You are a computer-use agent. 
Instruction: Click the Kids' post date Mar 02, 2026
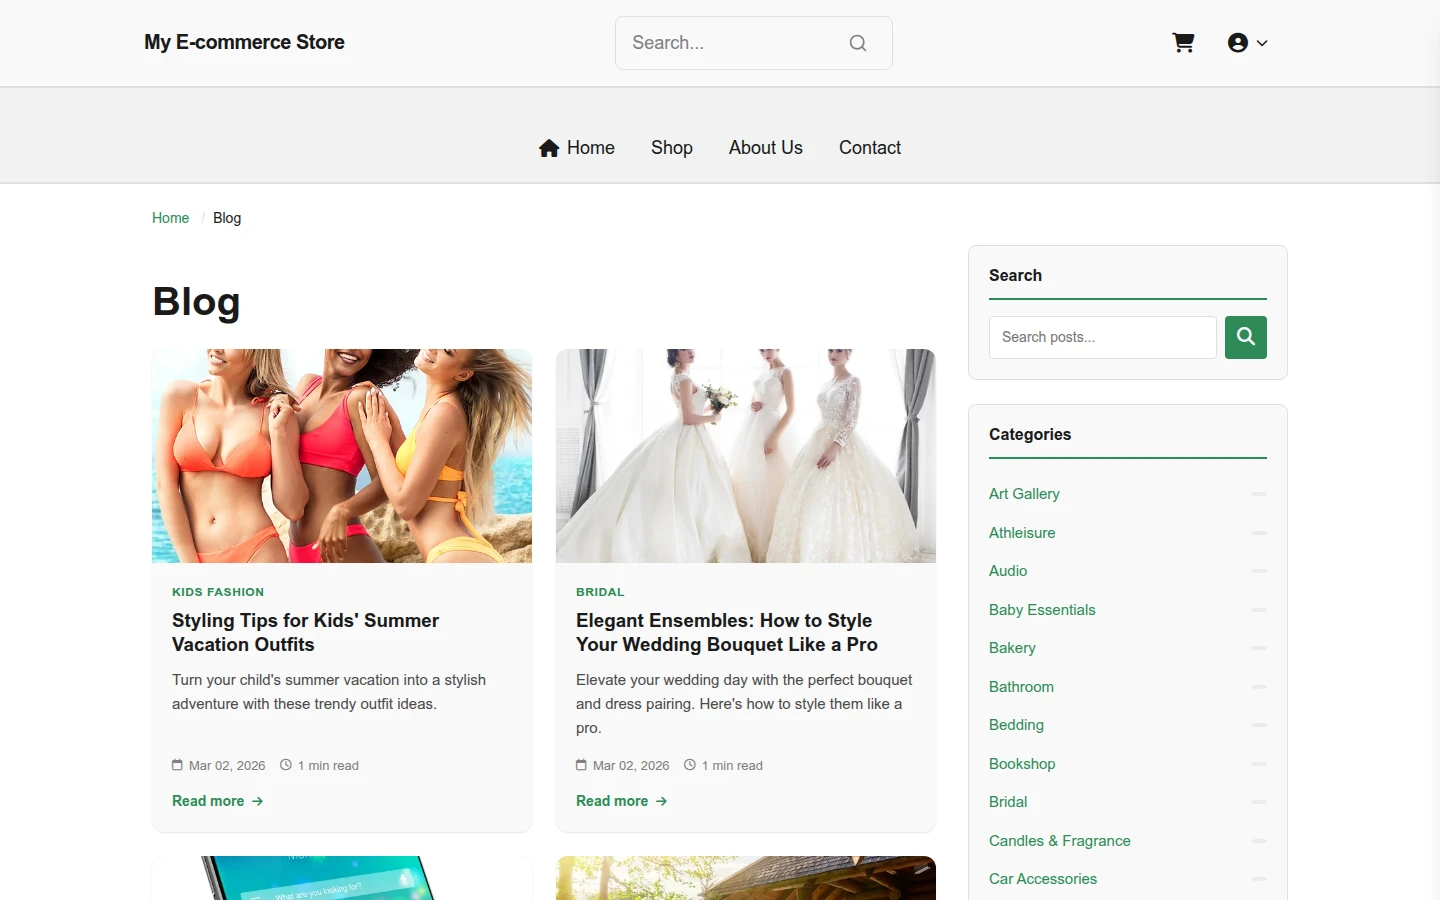pos(227,766)
